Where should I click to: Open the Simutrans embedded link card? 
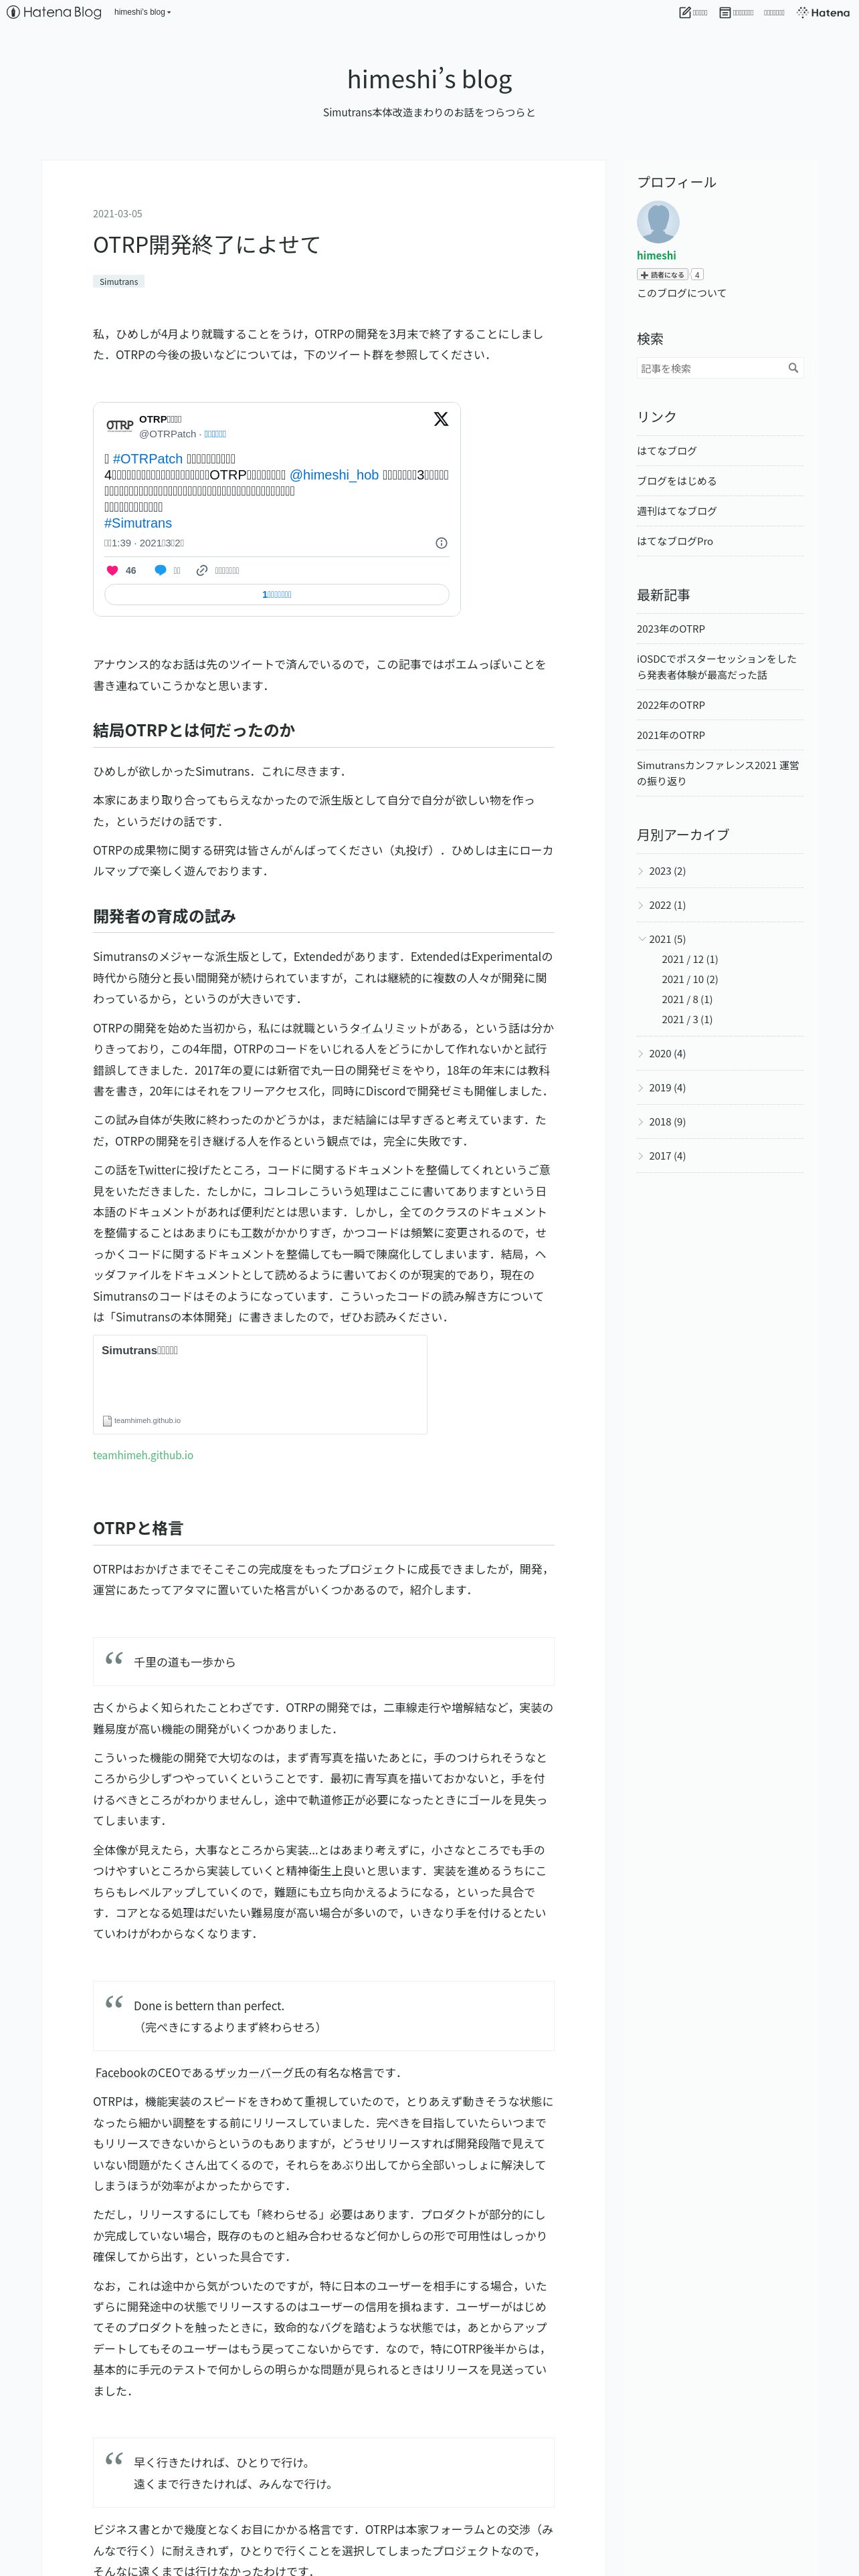click(x=260, y=1384)
